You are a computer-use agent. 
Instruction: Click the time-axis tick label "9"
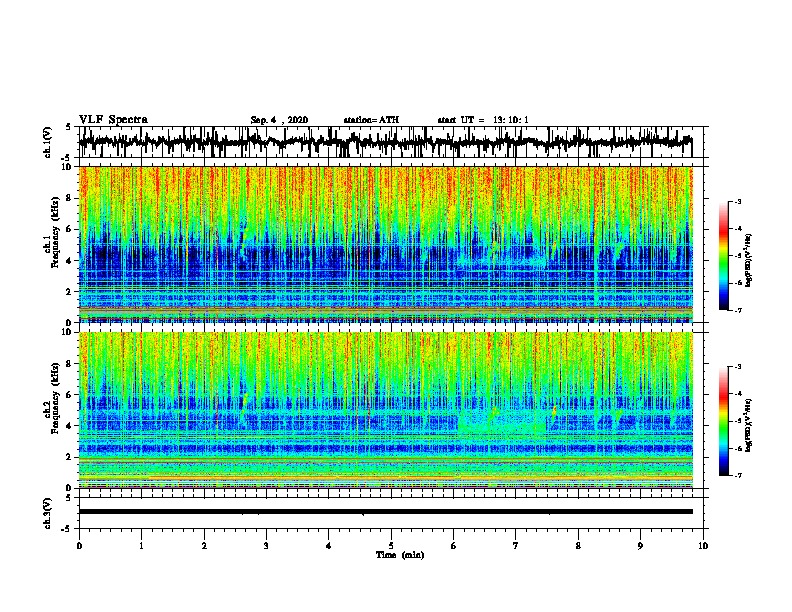(x=640, y=546)
